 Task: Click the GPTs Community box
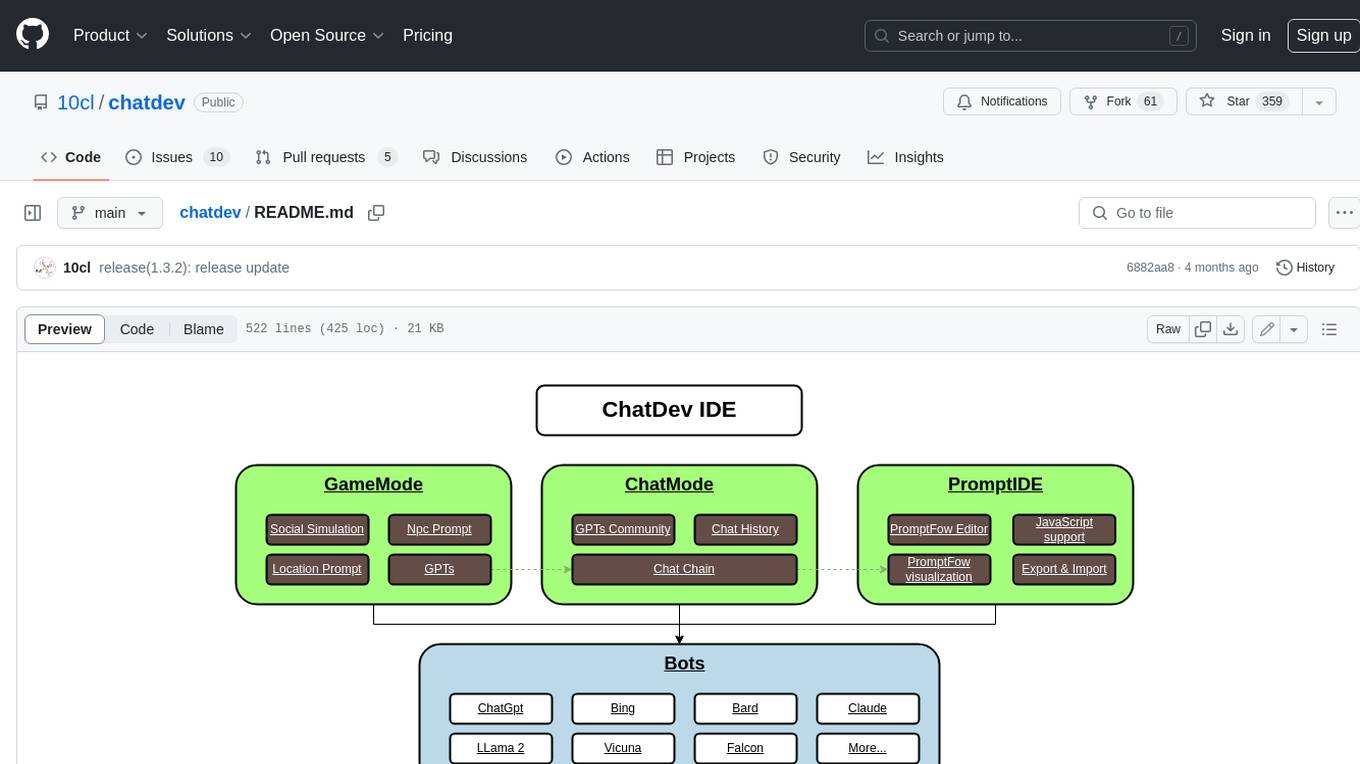[x=623, y=529]
